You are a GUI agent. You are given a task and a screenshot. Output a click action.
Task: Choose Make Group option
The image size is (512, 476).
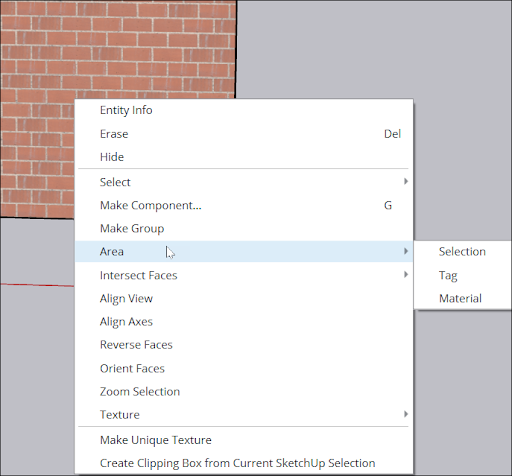click(244, 228)
